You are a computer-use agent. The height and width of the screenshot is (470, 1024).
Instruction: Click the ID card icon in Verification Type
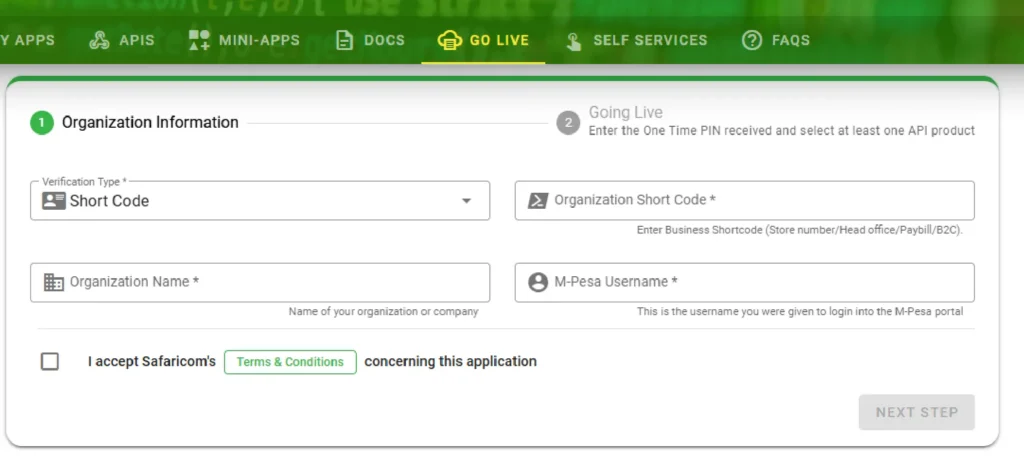pyautogui.click(x=53, y=201)
